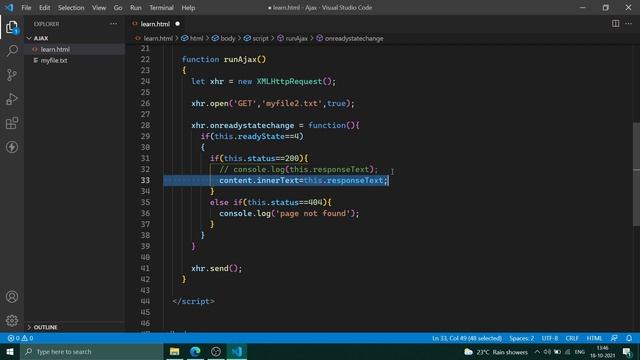Click body breadcrumb item
Screen dimensions: 640x360
click(x=227, y=38)
